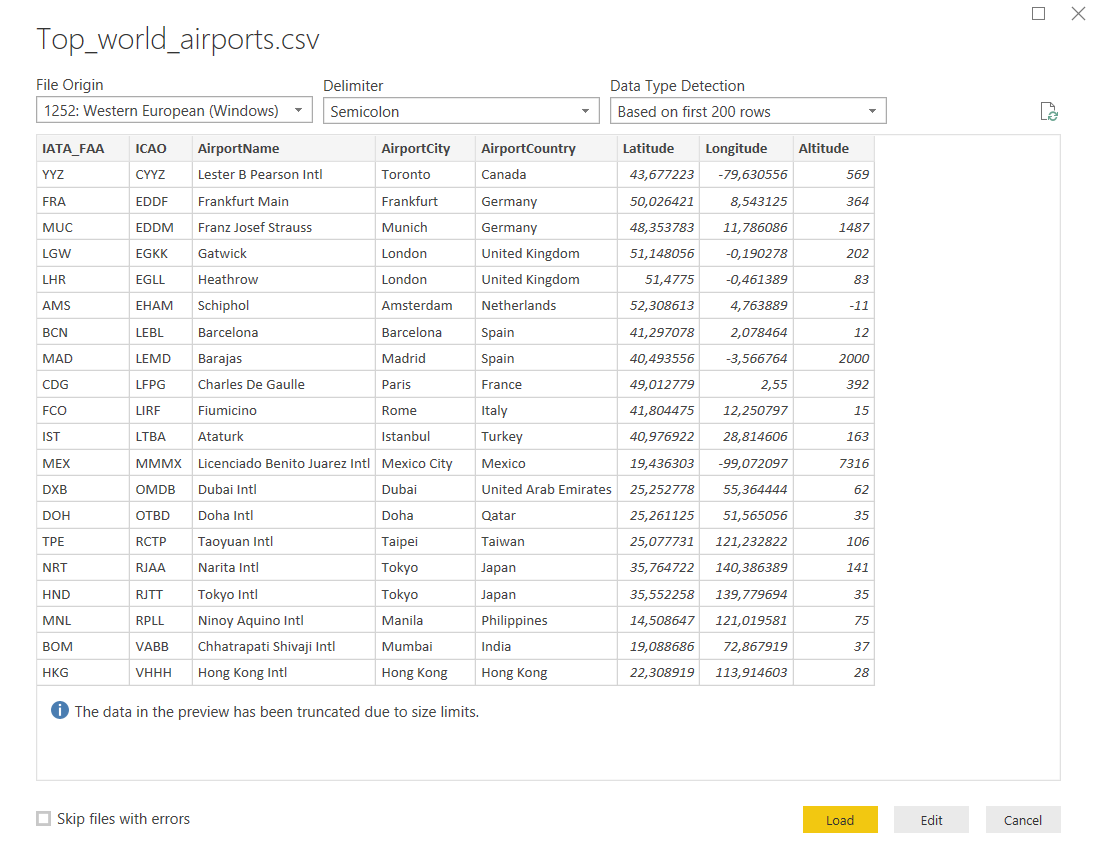Select the Latitude column header
Image resolution: width=1093 pixels, height=866 pixels.
650,148
